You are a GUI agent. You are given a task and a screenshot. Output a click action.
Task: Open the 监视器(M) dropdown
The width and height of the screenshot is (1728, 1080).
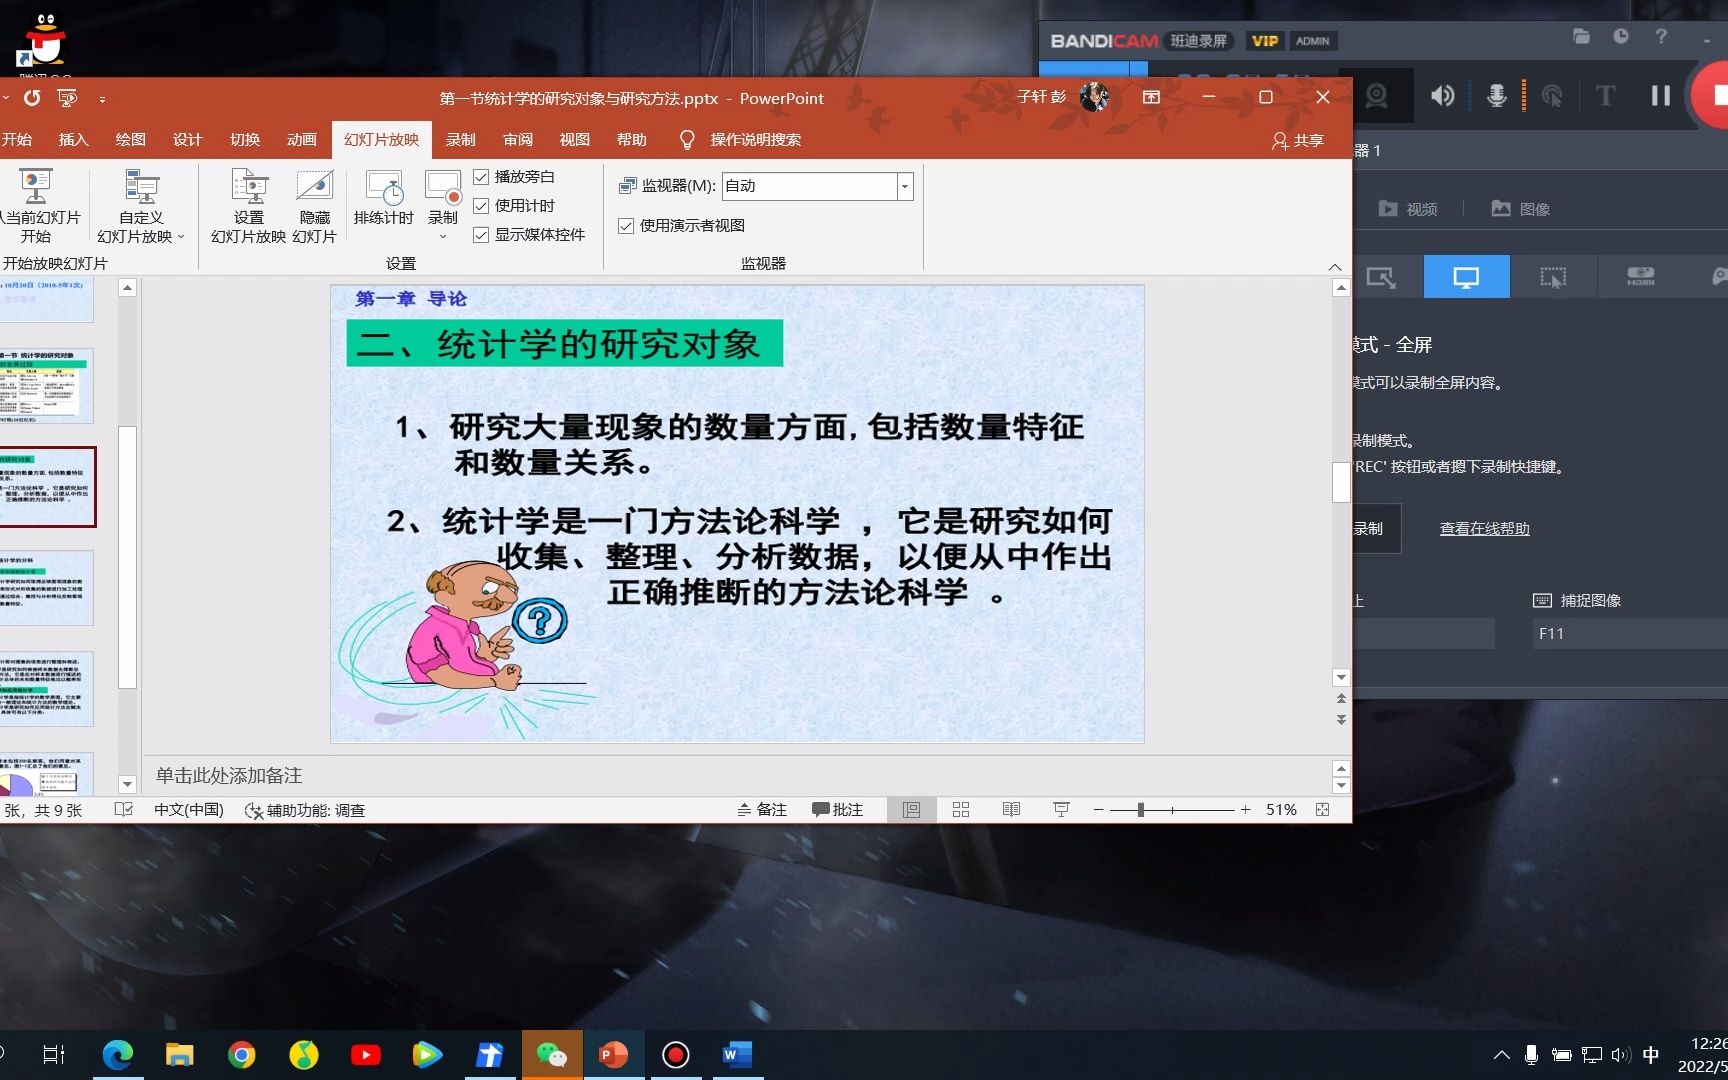click(902, 186)
